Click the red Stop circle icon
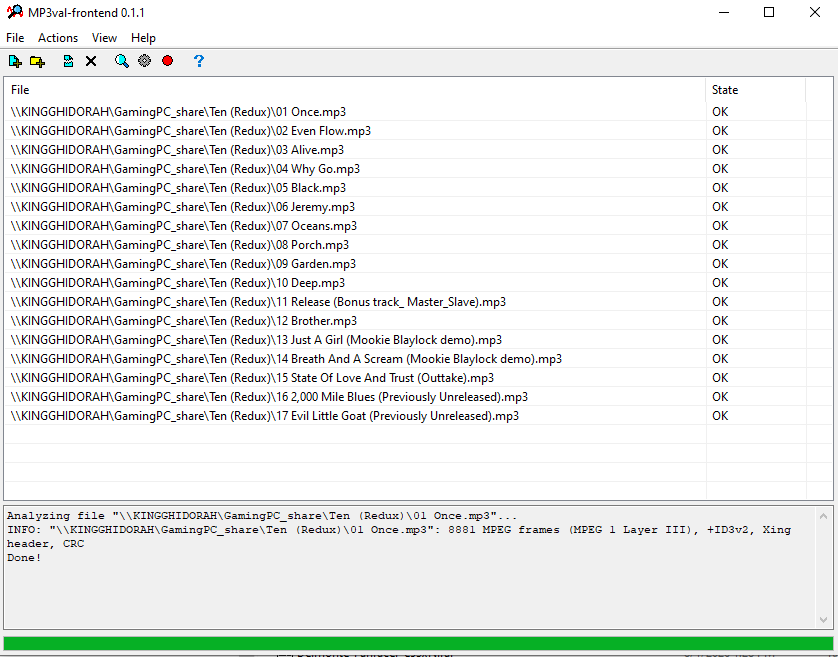This screenshot has width=838, height=657. pyautogui.click(x=167, y=61)
